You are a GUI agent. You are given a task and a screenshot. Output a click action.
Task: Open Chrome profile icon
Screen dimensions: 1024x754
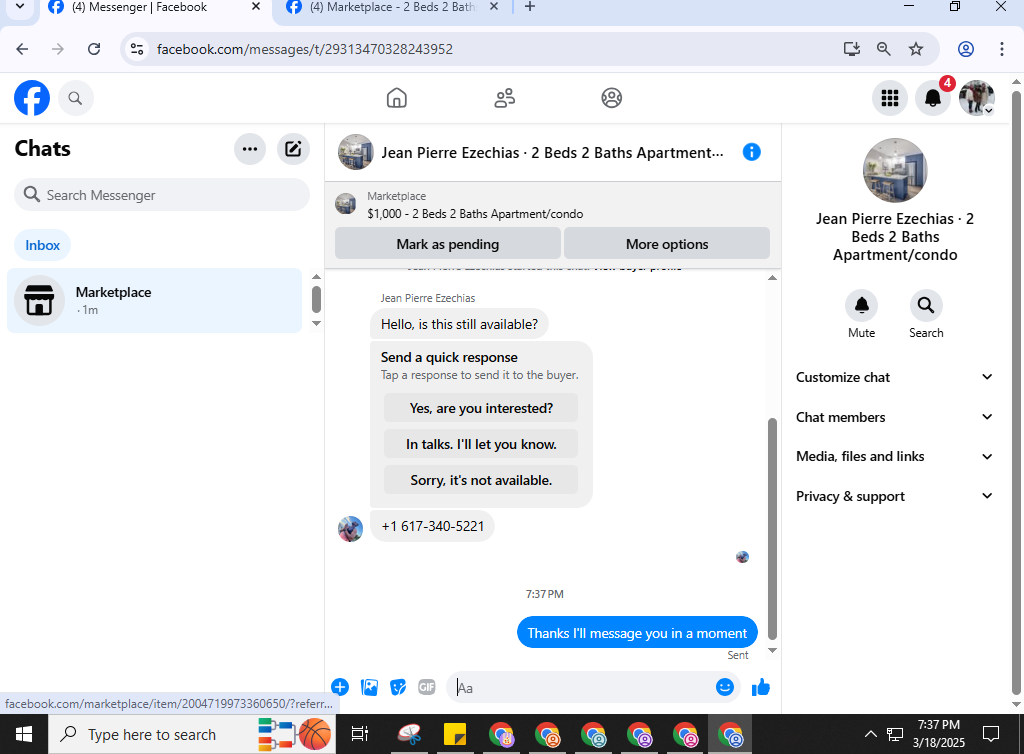pyautogui.click(x=965, y=49)
